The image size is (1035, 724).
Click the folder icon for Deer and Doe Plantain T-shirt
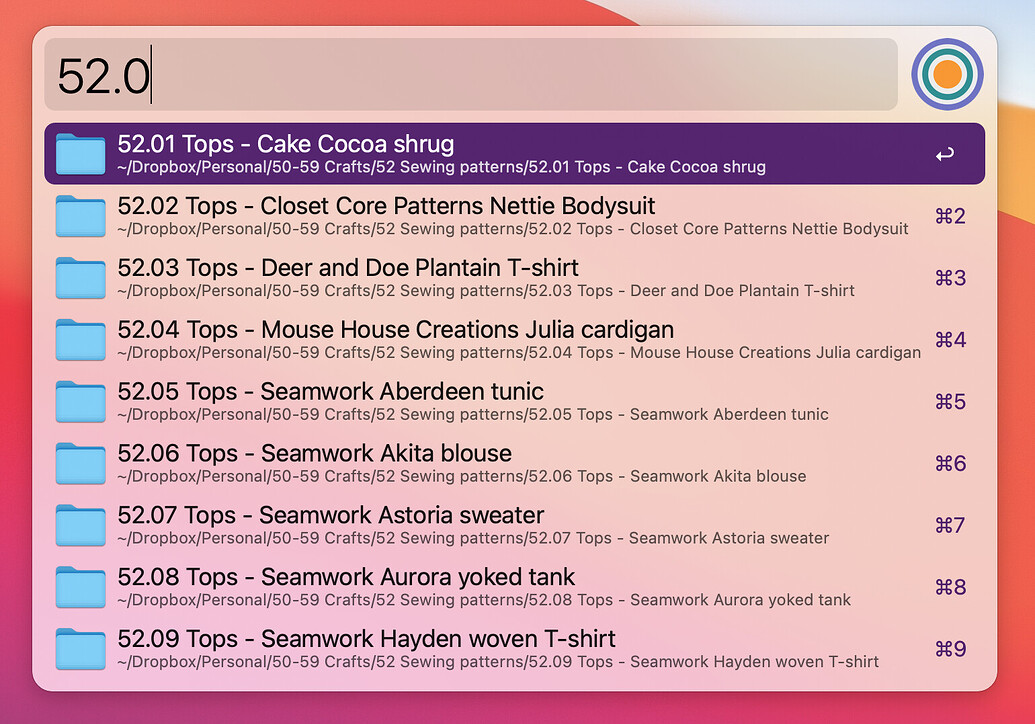pyautogui.click(x=80, y=278)
